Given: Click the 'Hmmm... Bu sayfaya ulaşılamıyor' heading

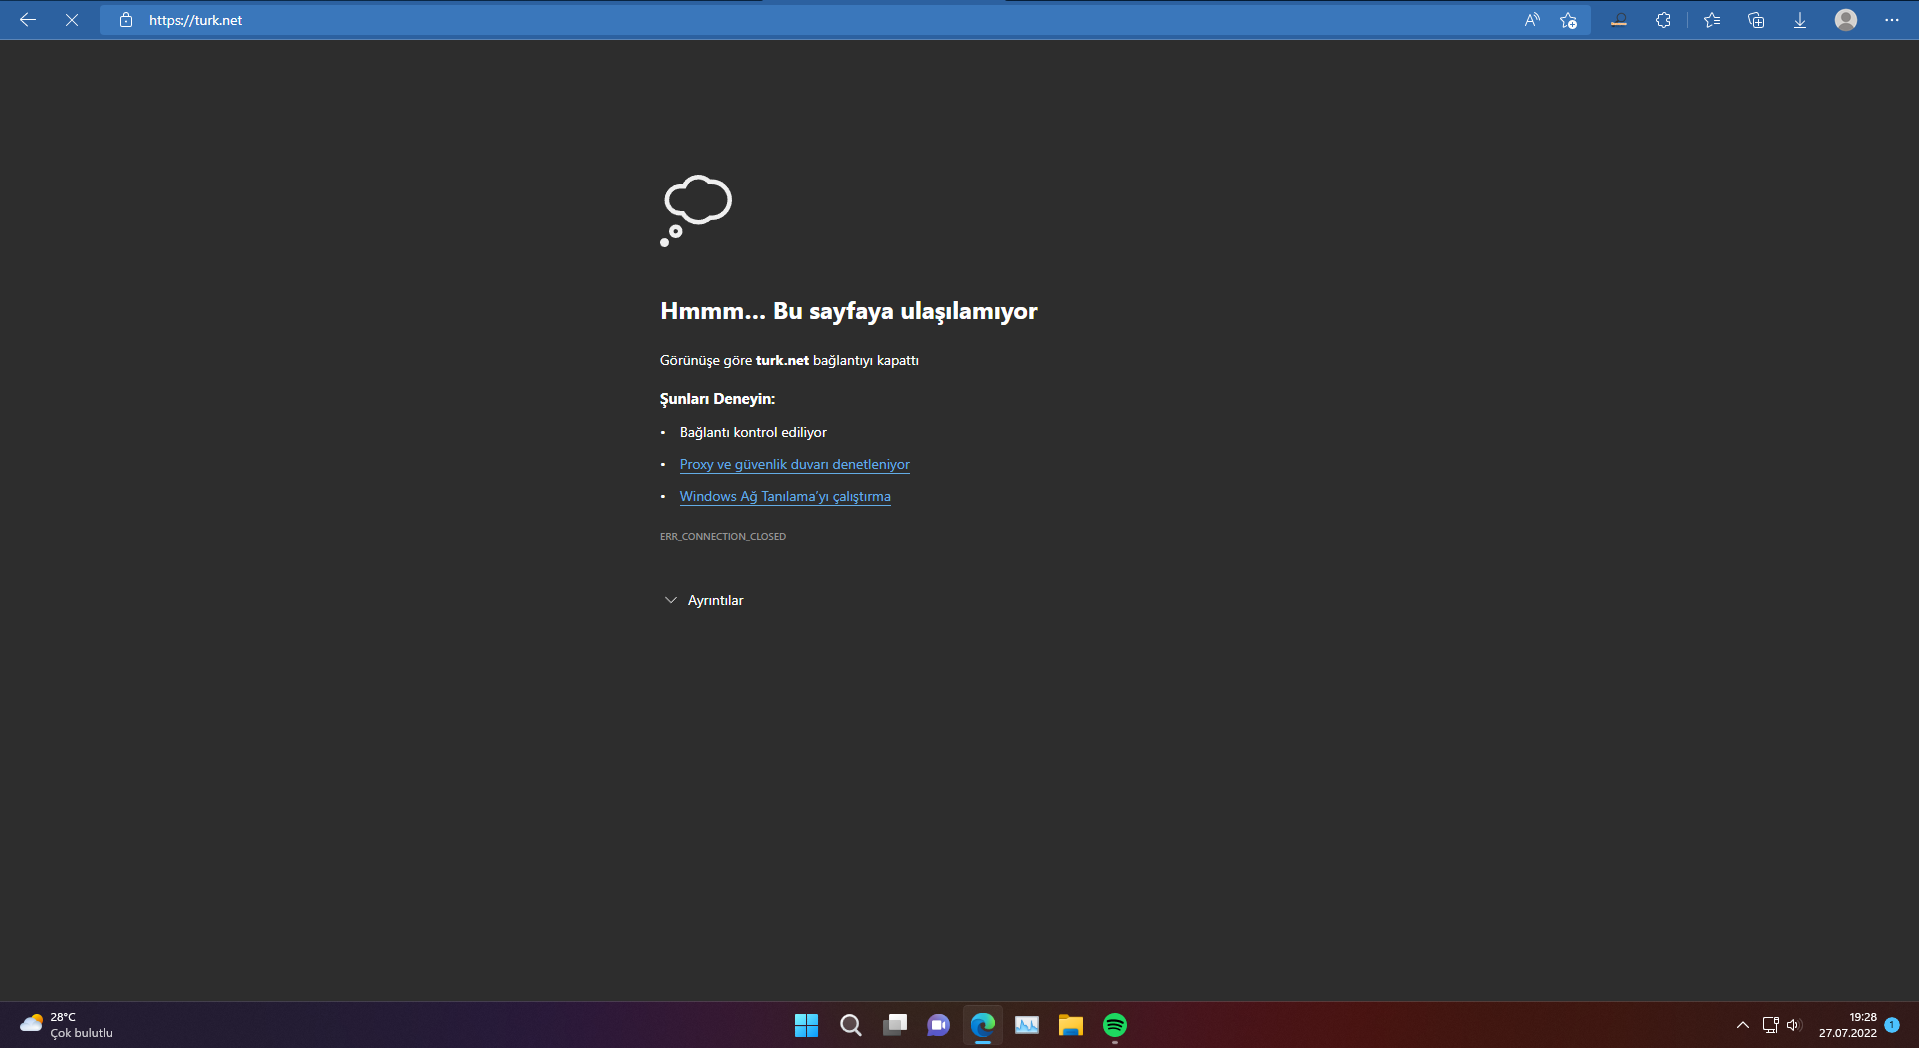Looking at the screenshot, I should click(x=849, y=311).
